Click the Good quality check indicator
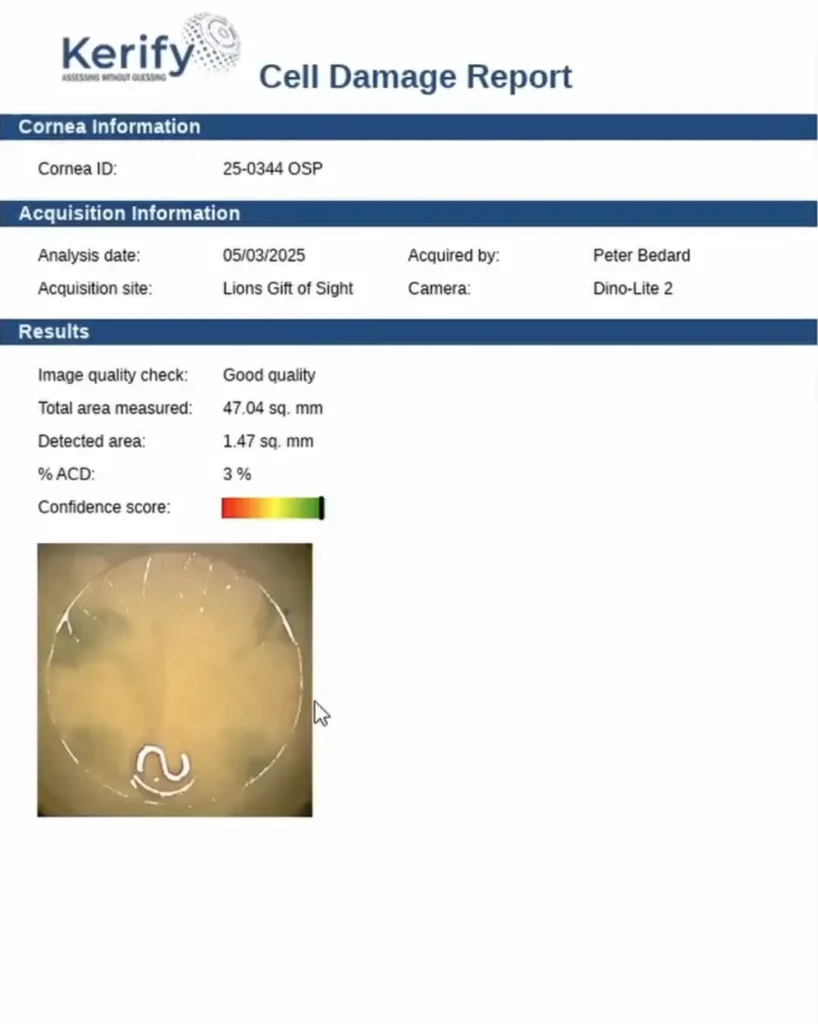This screenshot has height=1024, width=818. 268,375
